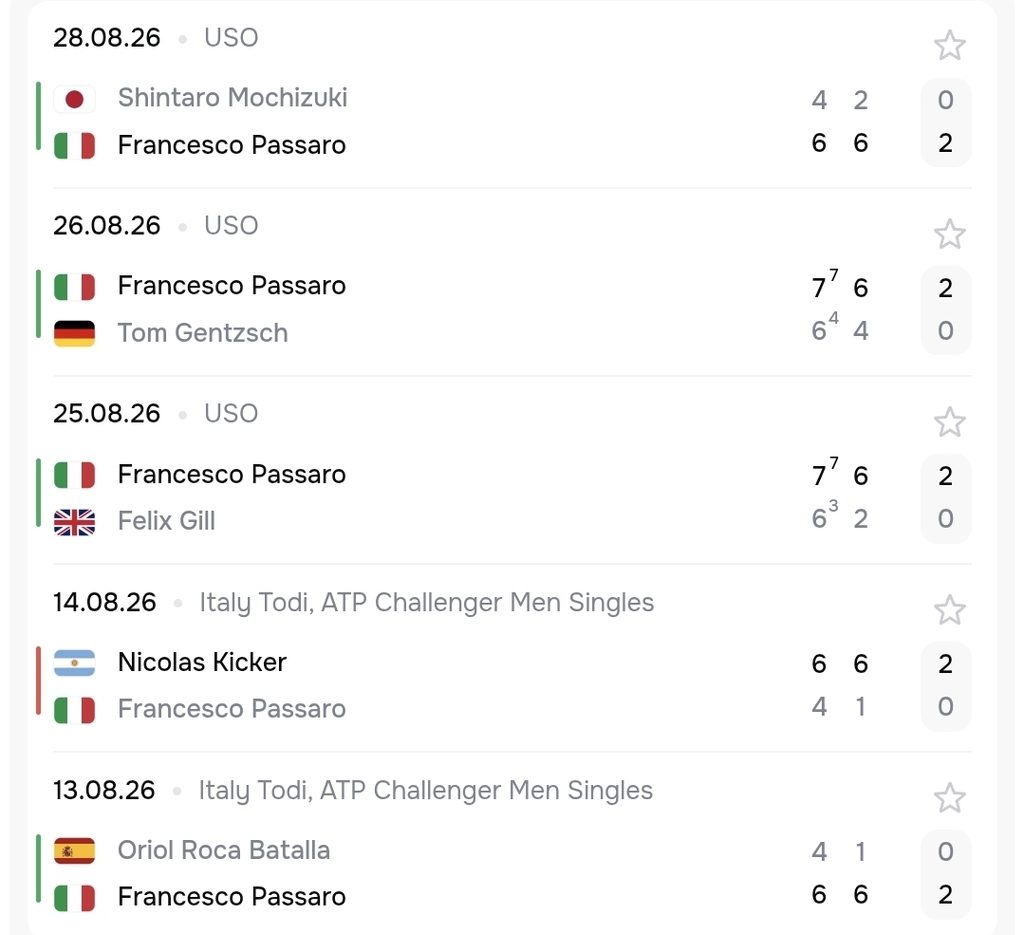Image resolution: width=1024 pixels, height=935 pixels.
Task: Open final set score box for 26.08.26 match
Action: [x=946, y=309]
